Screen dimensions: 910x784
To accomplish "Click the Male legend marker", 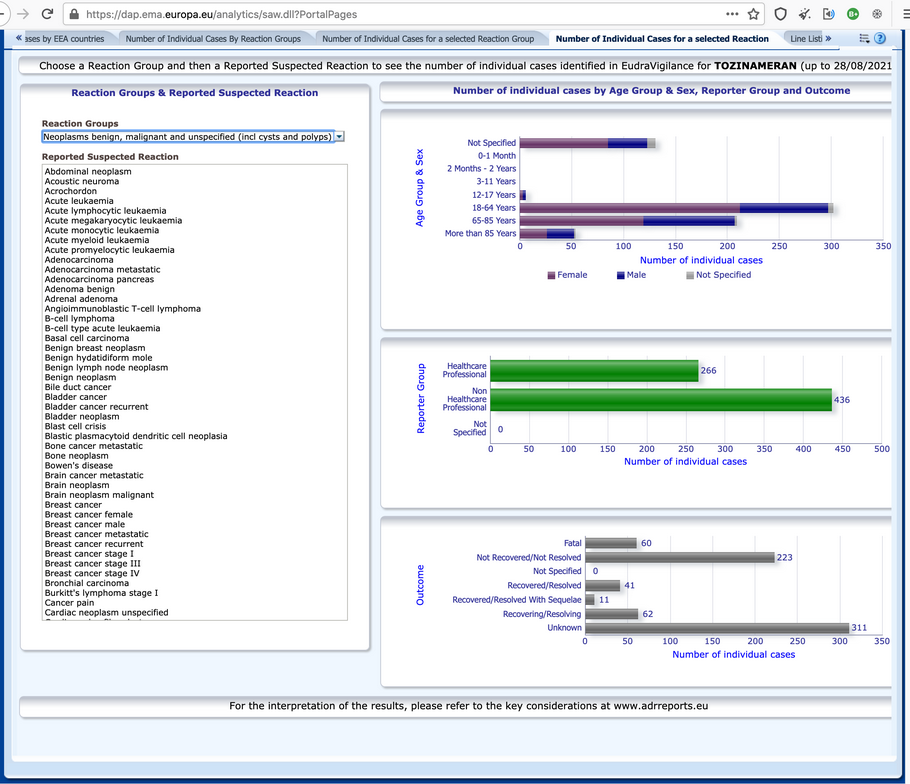I will [x=620, y=275].
